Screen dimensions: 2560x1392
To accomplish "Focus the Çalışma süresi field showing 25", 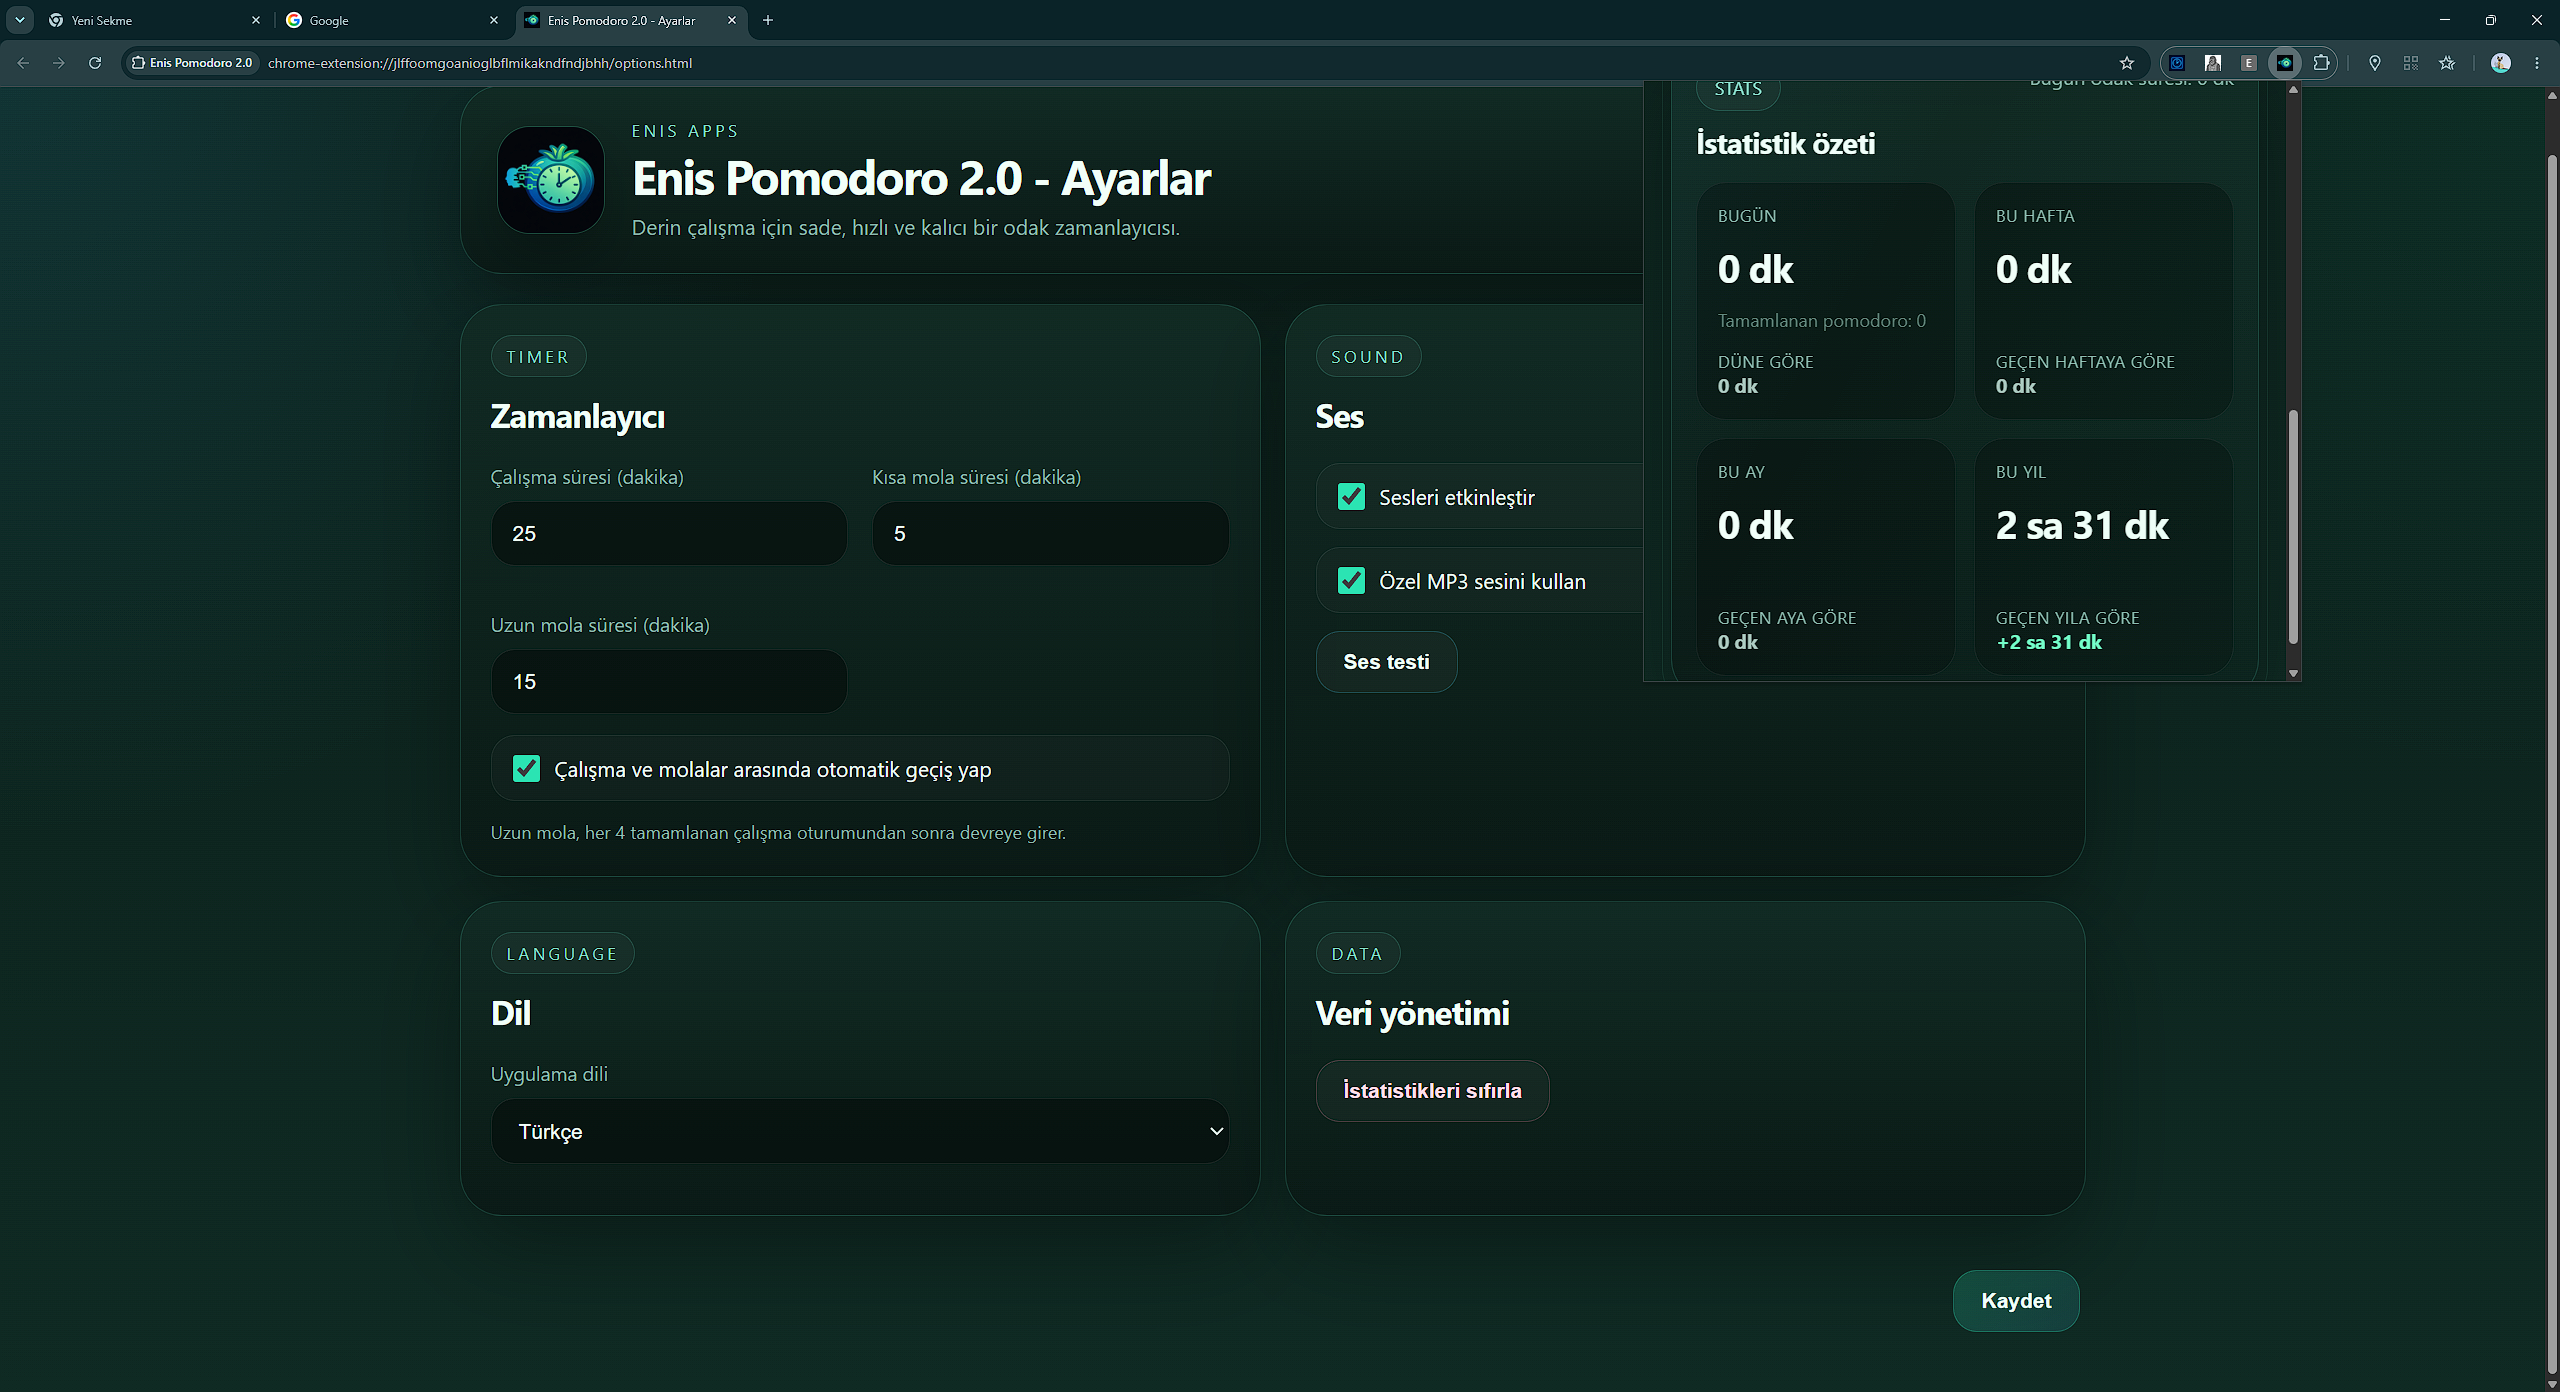I will point(669,533).
